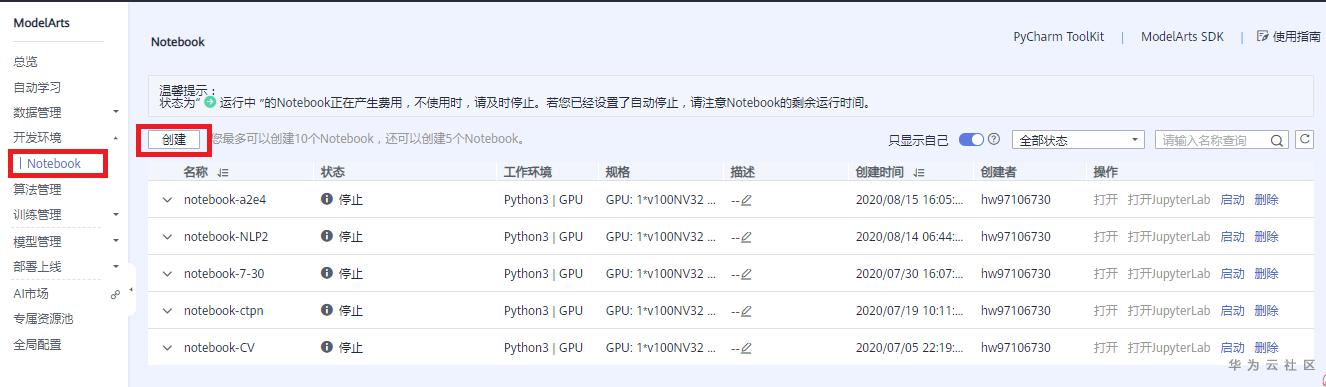
Task: Click 创建者 column header
Action: pos(999,172)
